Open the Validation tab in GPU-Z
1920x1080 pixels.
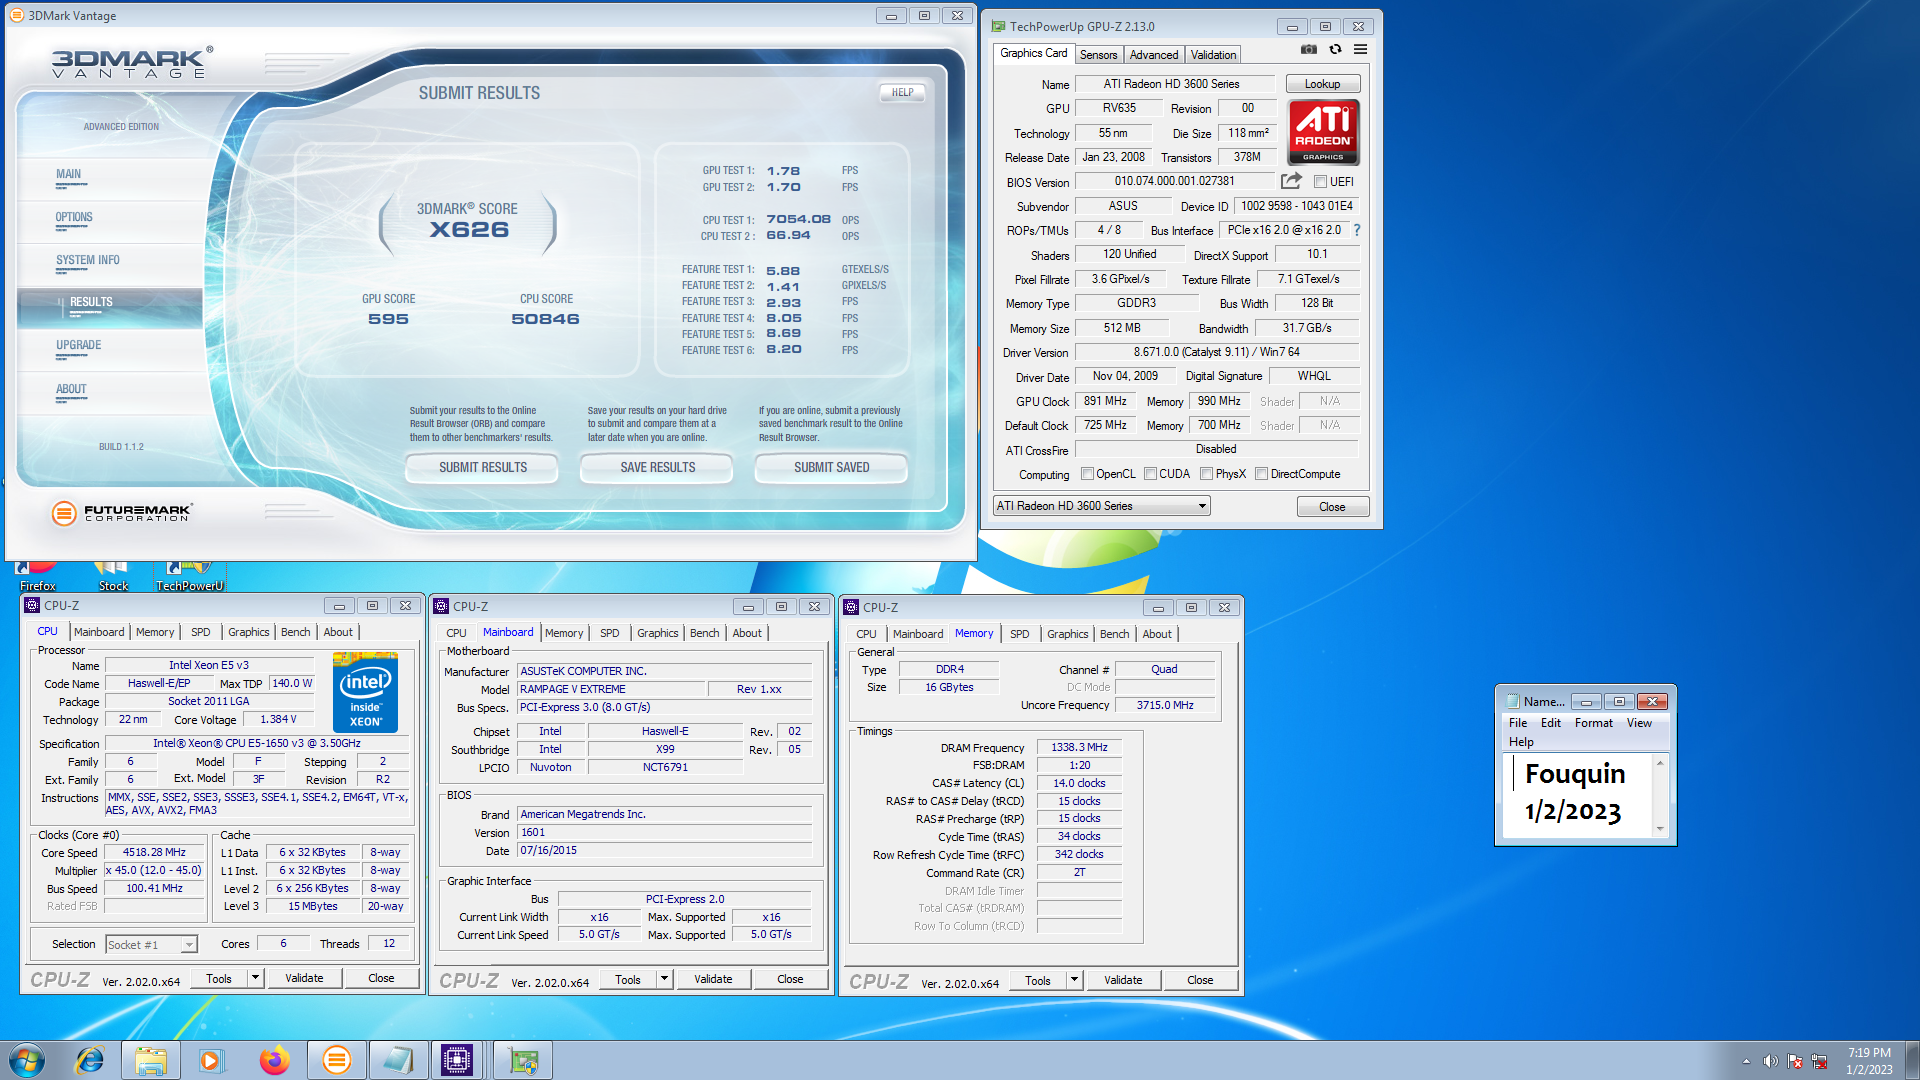click(x=1213, y=55)
